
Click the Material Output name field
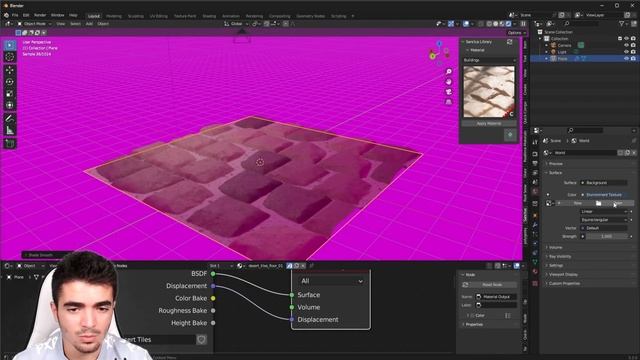pyautogui.click(x=496, y=297)
